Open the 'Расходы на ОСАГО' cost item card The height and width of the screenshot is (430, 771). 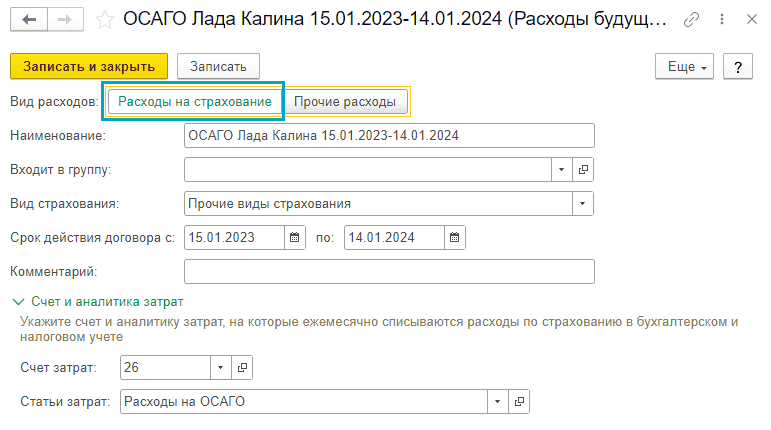point(519,402)
